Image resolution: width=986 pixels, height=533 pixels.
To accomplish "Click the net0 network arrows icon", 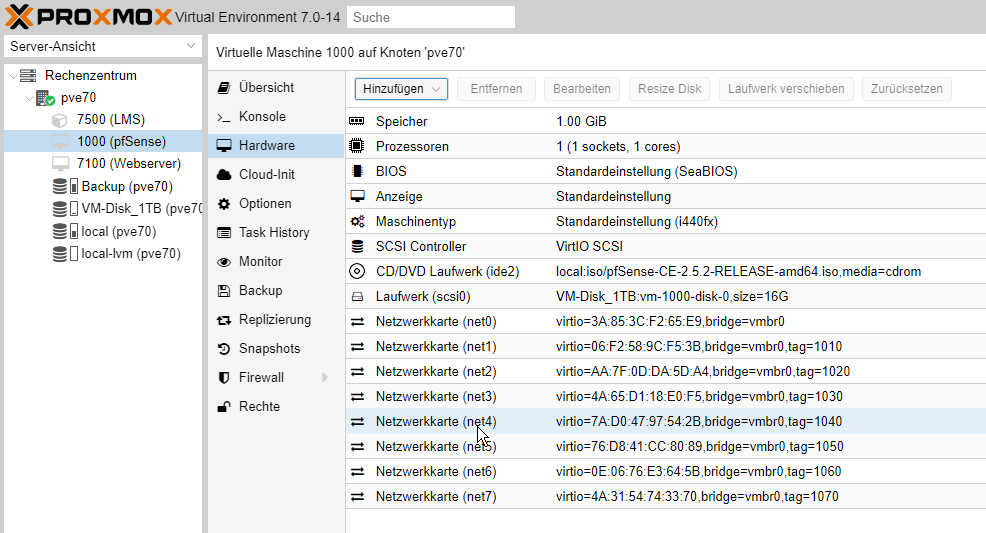I will [x=357, y=321].
